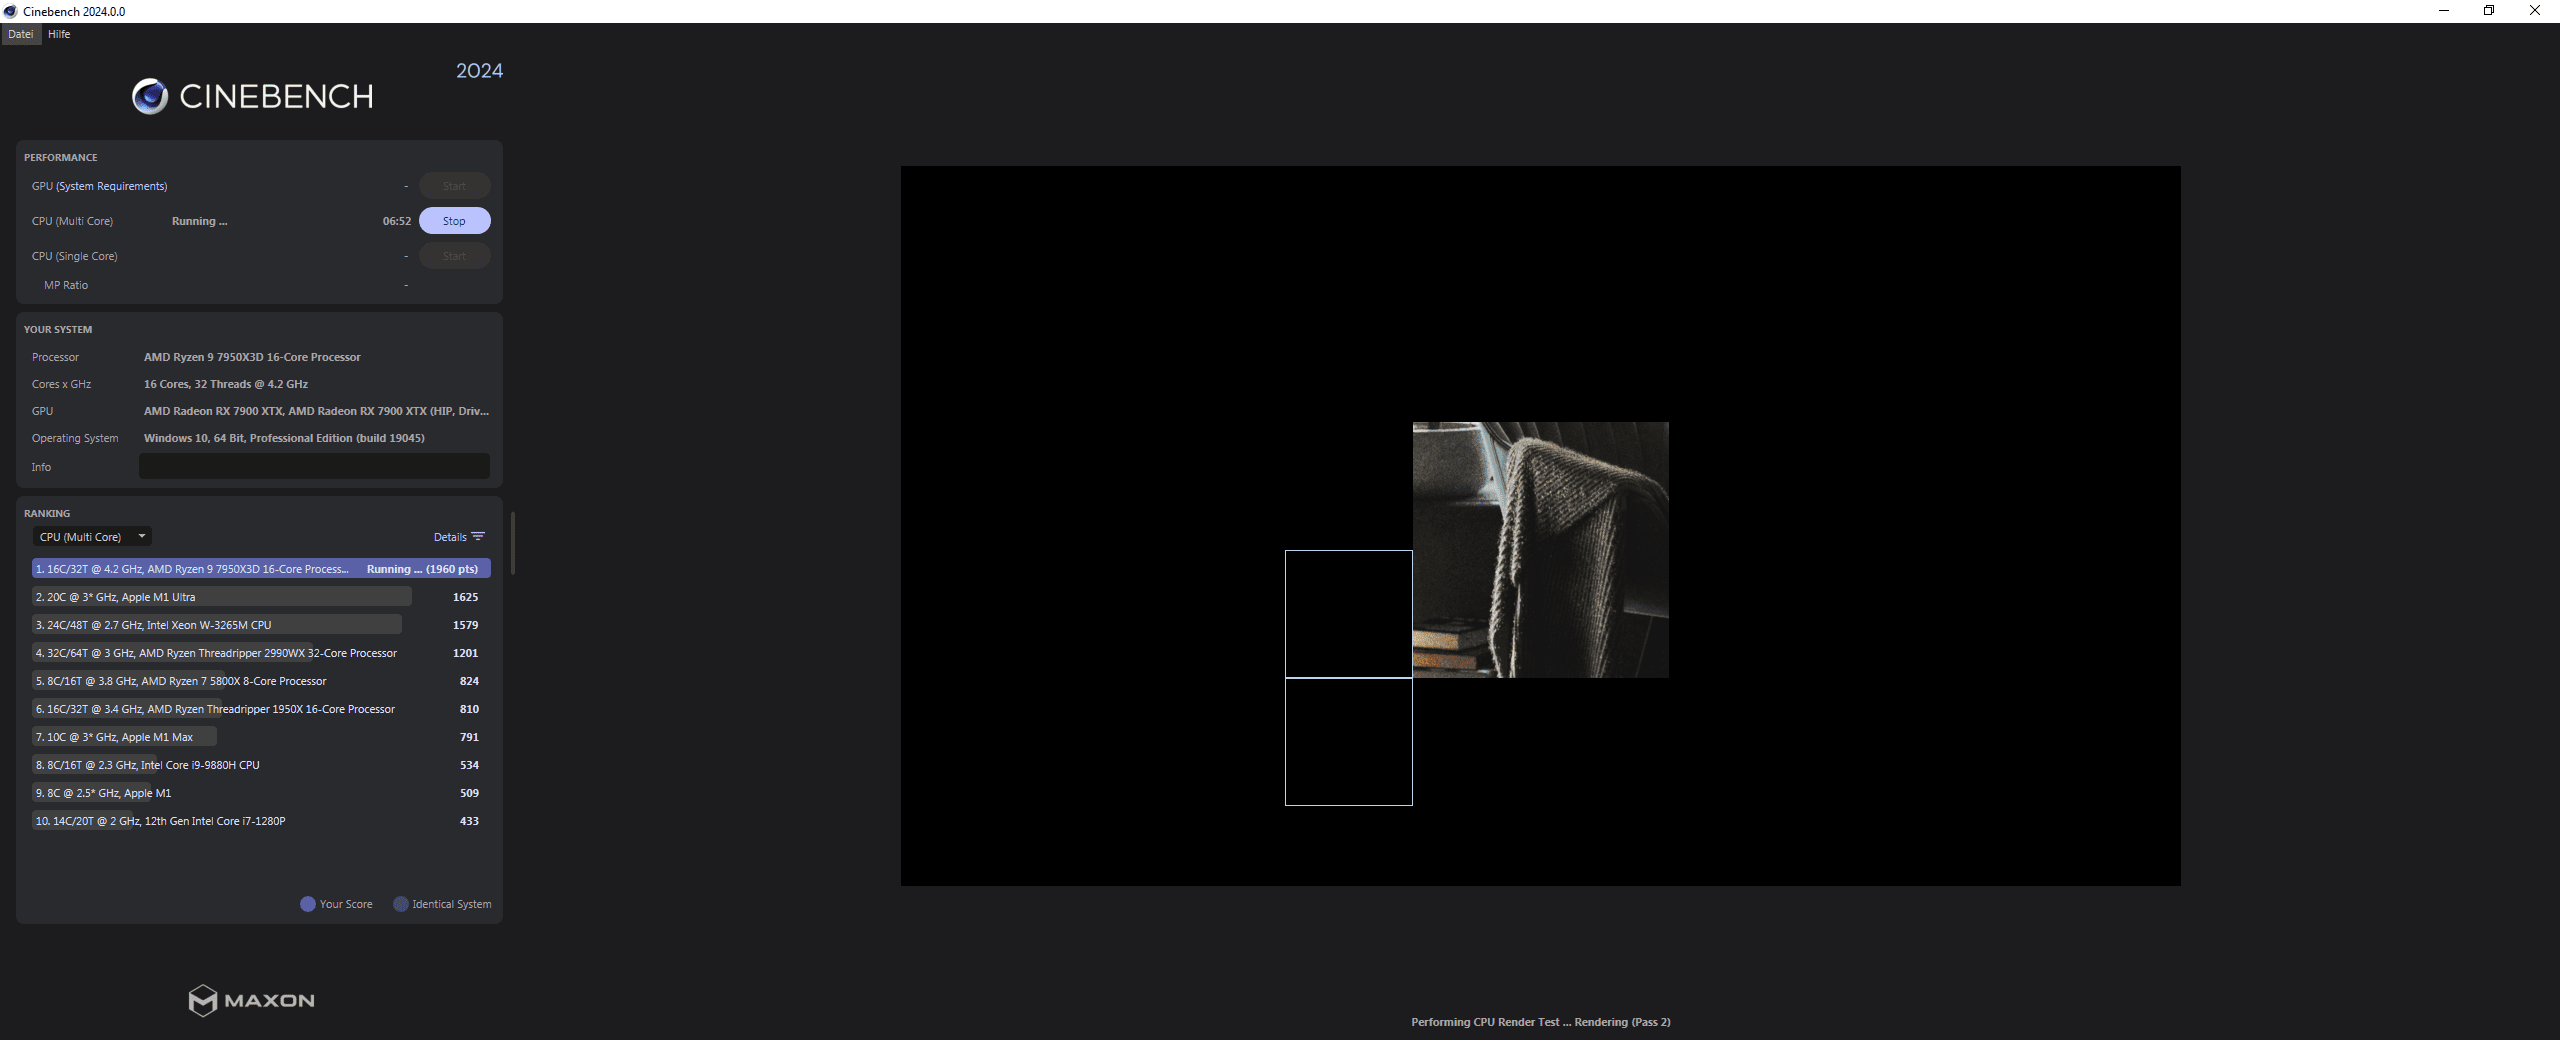Screen dimensions: 2560x1040
Task: Click the 06:52 timer value
Action: click(397, 221)
